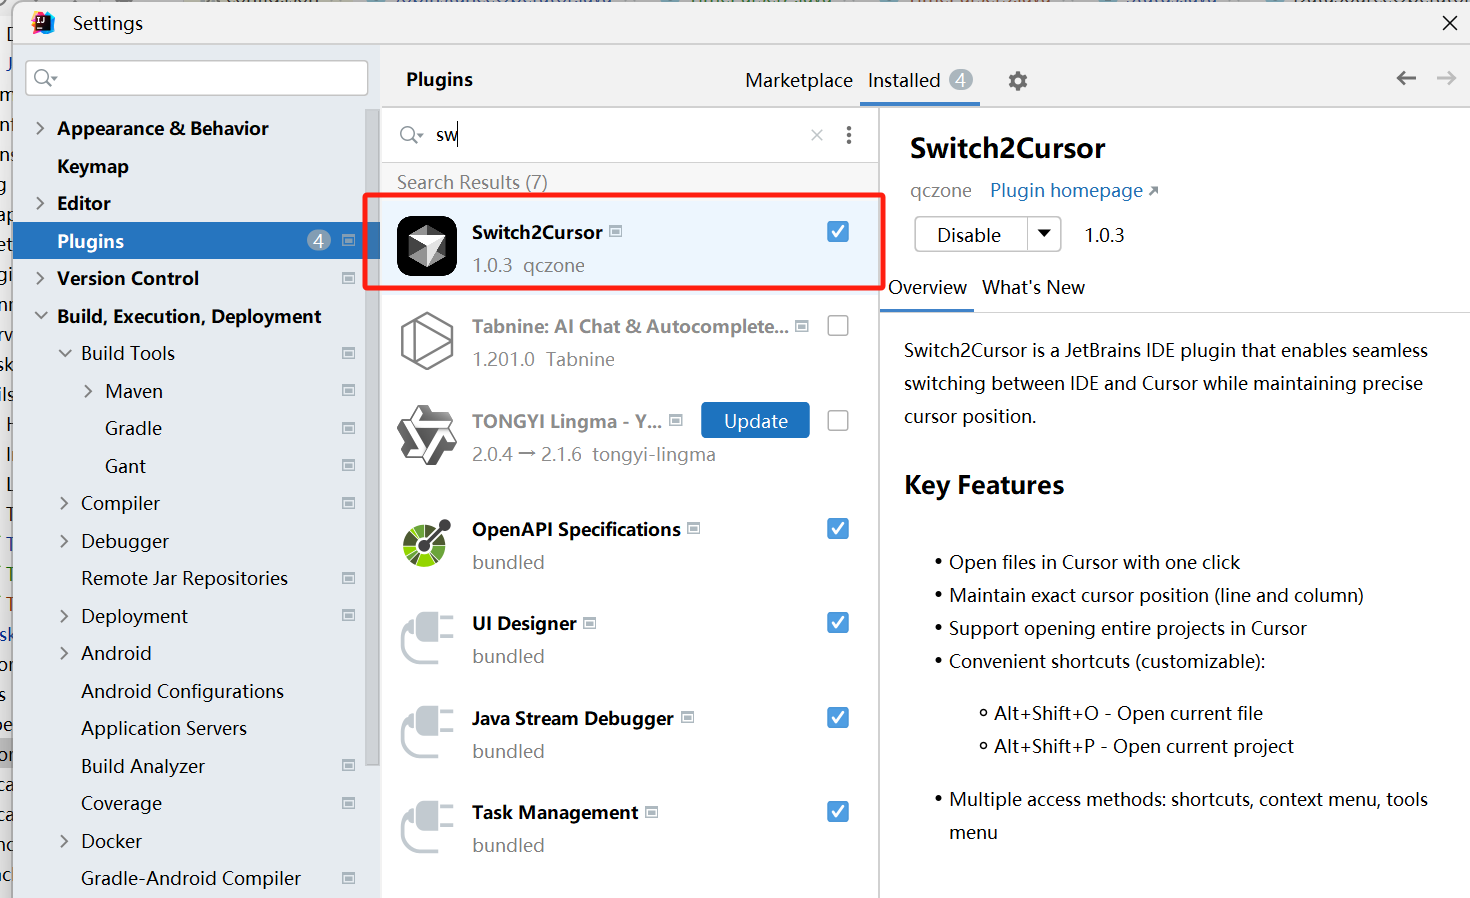This screenshot has width=1470, height=898.
Task: Open the Disable button dropdown arrow
Action: point(1044,234)
